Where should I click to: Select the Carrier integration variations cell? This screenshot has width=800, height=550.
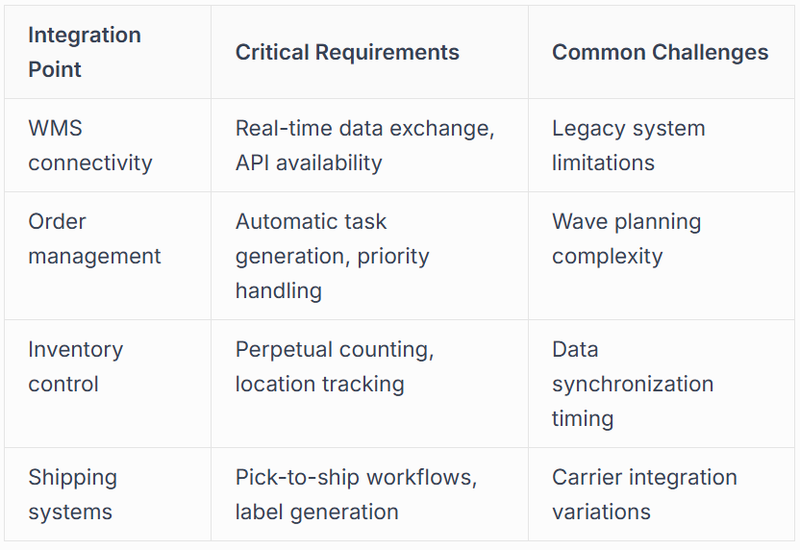click(x=661, y=494)
